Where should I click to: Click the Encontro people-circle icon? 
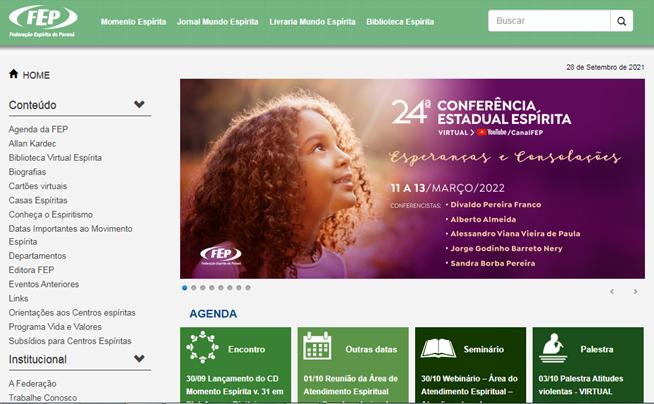203,347
